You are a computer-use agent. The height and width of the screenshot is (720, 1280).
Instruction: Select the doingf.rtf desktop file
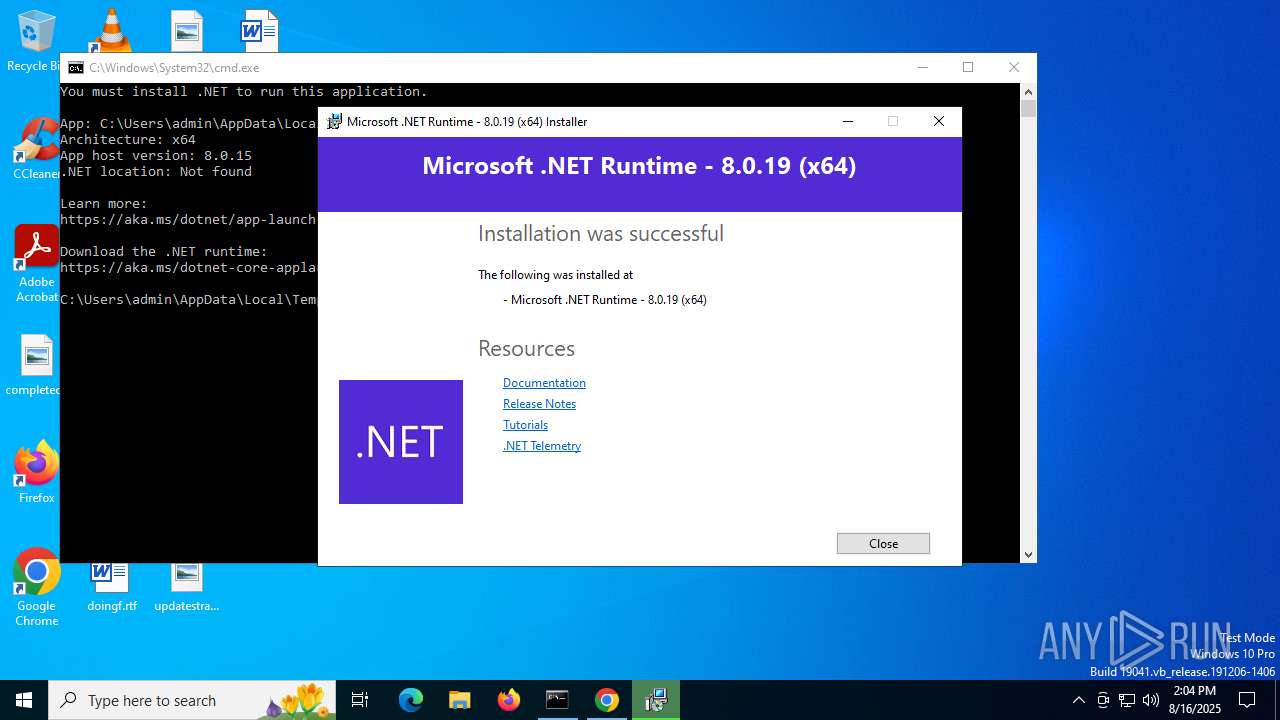coord(111,587)
